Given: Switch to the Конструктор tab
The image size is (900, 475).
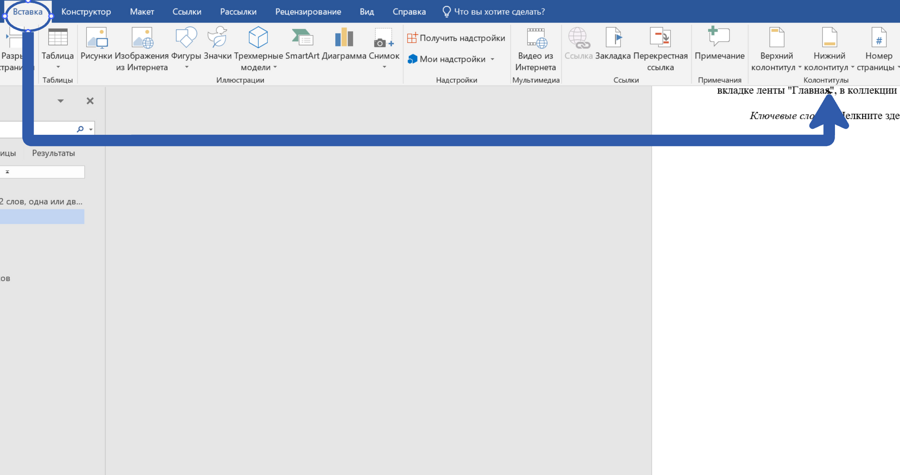Looking at the screenshot, I should click(x=86, y=11).
